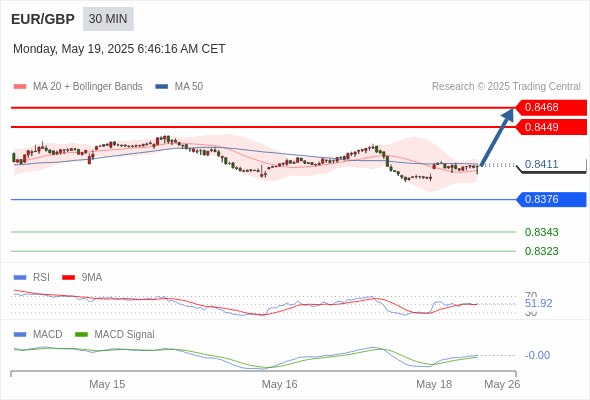This screenshot has height=400, width=590.
Task: Toggle the RSI legend entry
Action: pyautogui.click(x=32, y=277)
